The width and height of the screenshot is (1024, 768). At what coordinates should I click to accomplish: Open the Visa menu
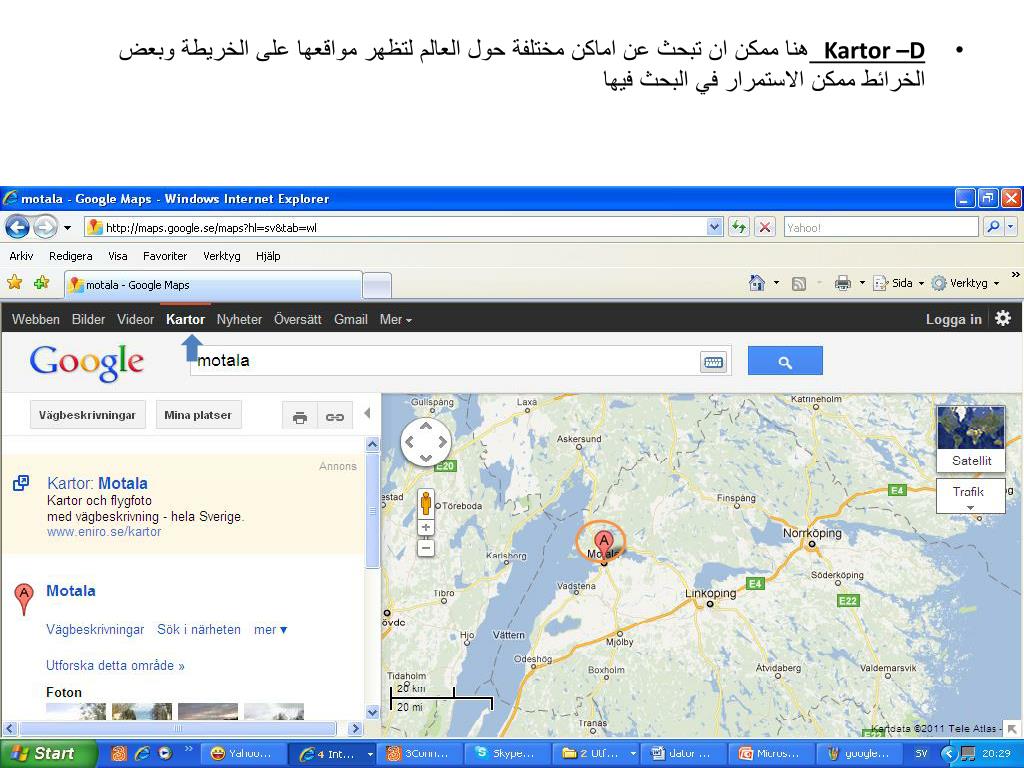[x=118, y=256]
